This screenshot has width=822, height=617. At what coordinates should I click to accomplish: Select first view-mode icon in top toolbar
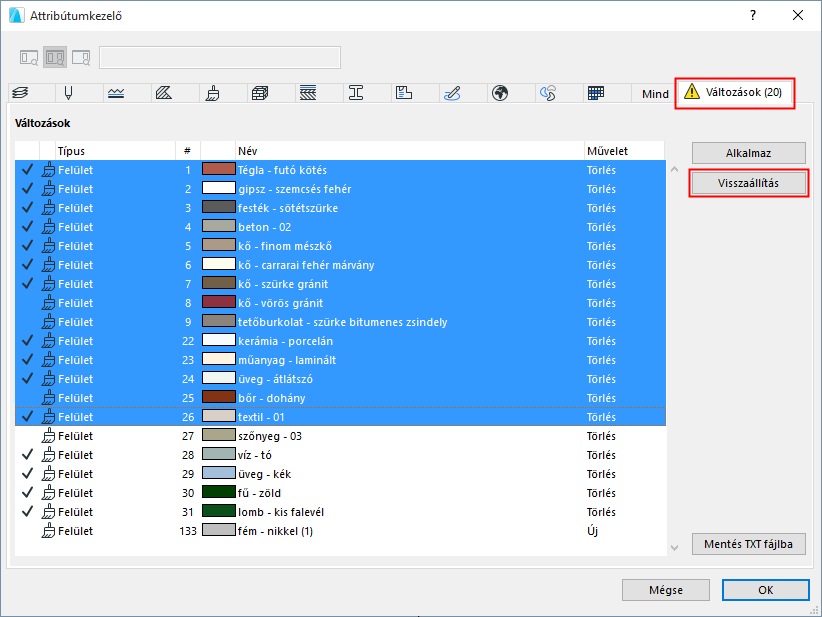point(29,57)
